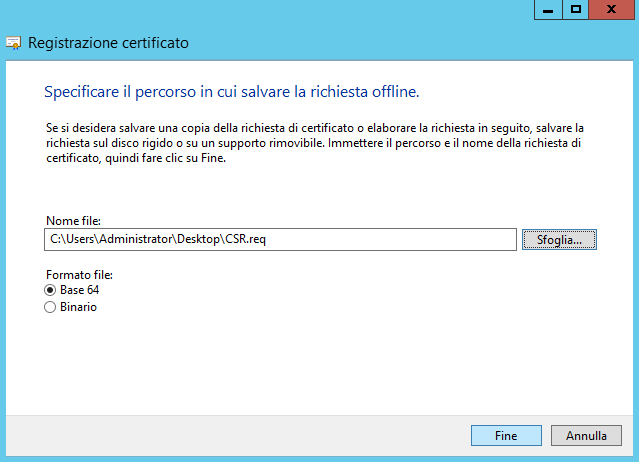Click the 'Binario' option label text
This screenshot has height=462, width=639.
pyautogui.click(x=78, y=307)
